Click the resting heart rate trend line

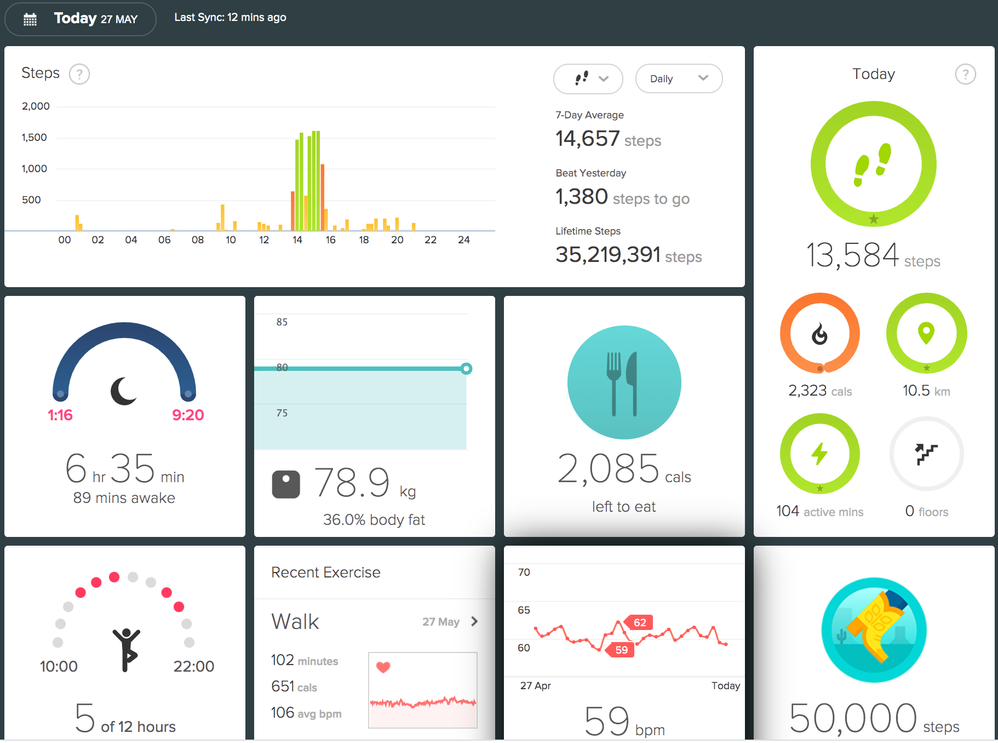630,636
